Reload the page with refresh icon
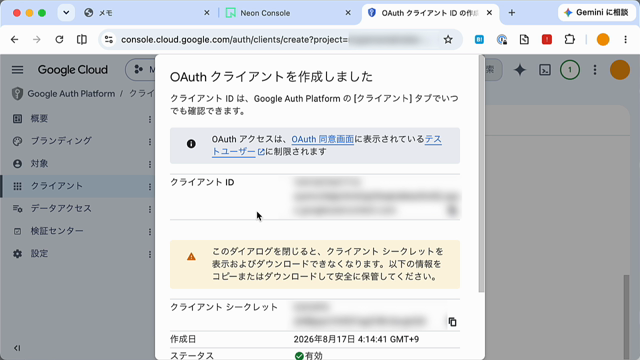Viewport: 640px width, 360px height. (x=59, y=40)
